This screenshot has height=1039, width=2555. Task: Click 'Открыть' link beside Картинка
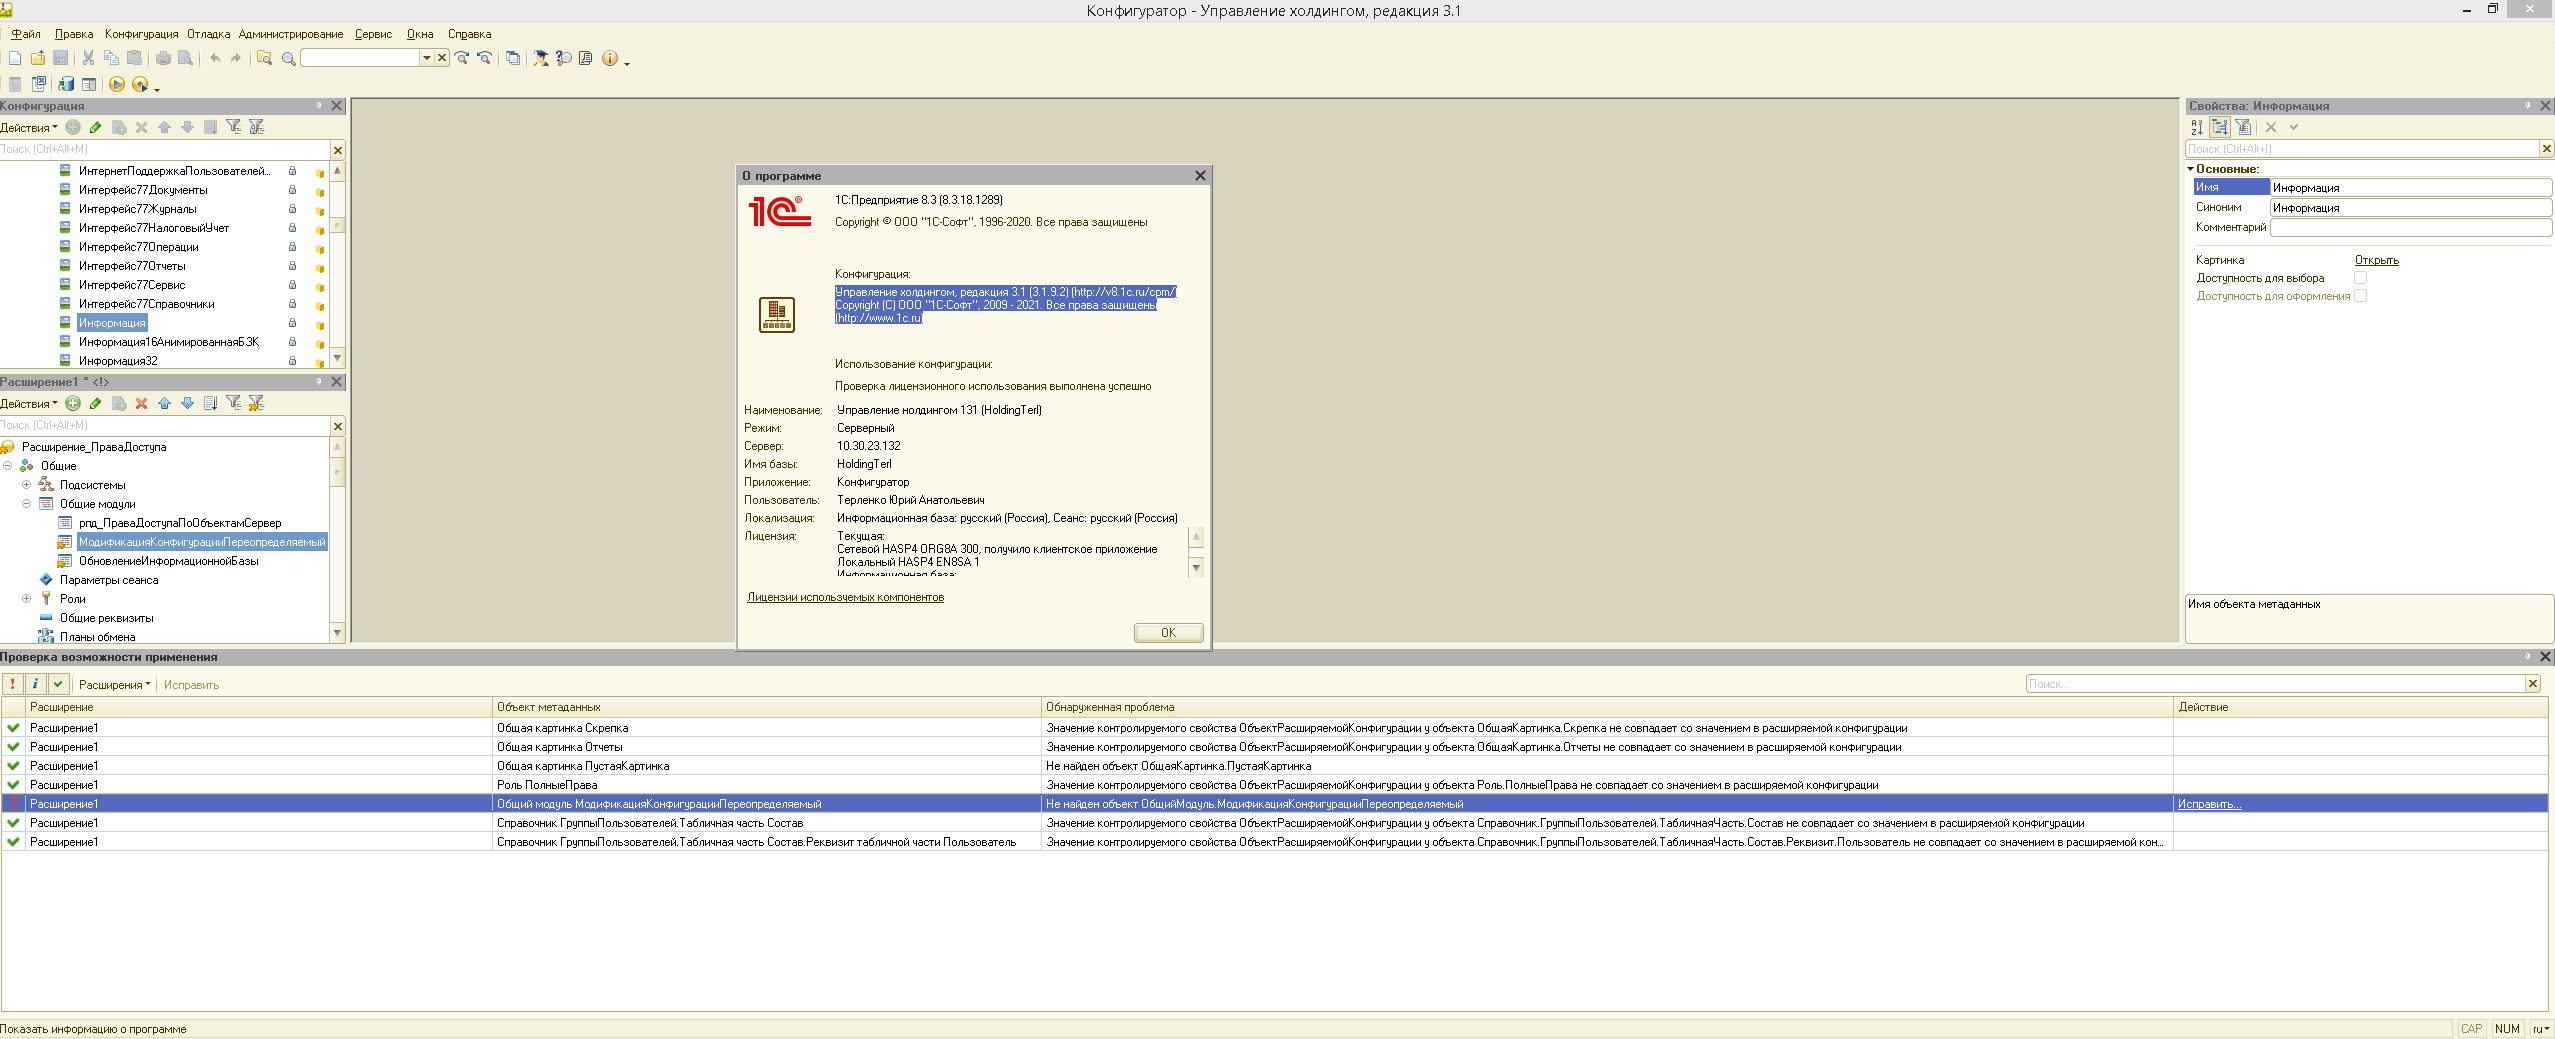tap(2376, 260)
